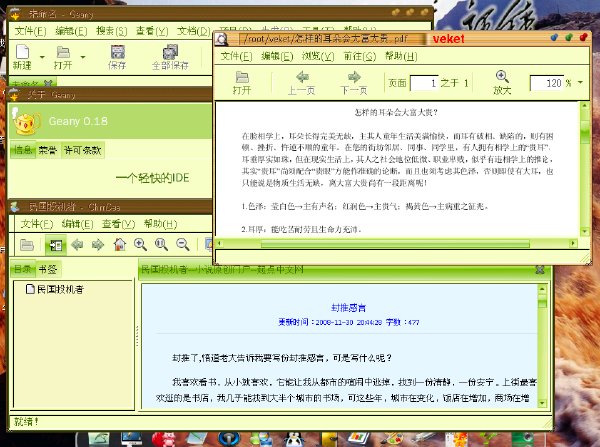Close the ChmSee content tab with X button

[x=540, y=270]
